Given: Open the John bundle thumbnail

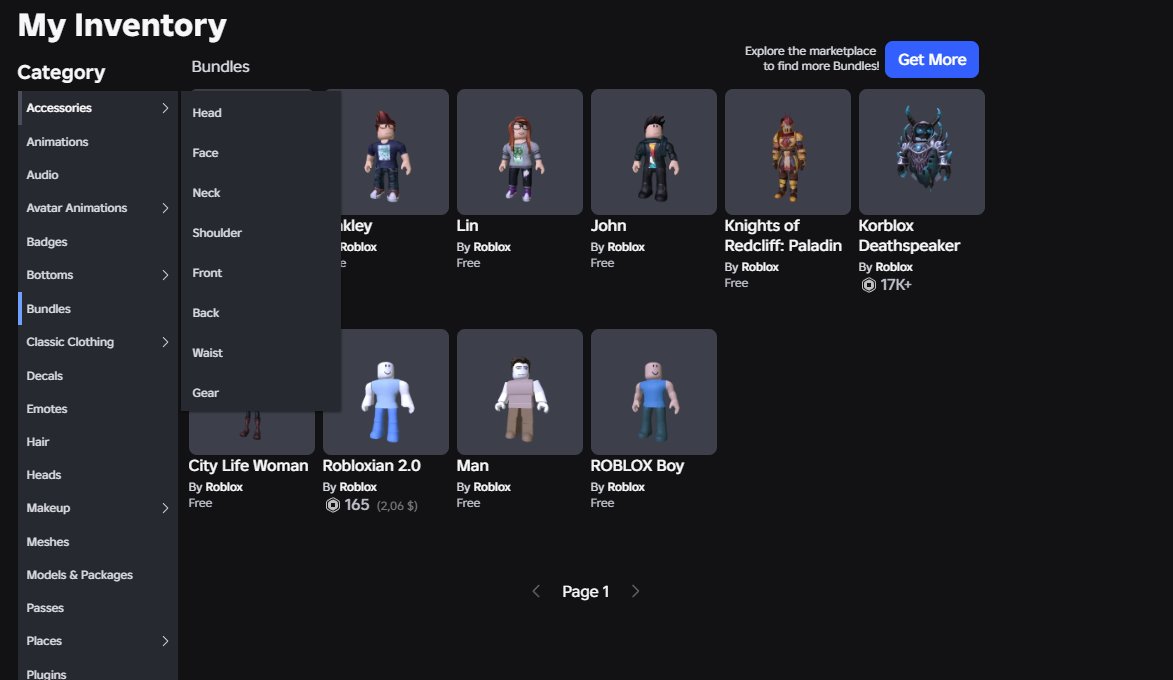Looking at the screenshot, I should pos(654,152).
